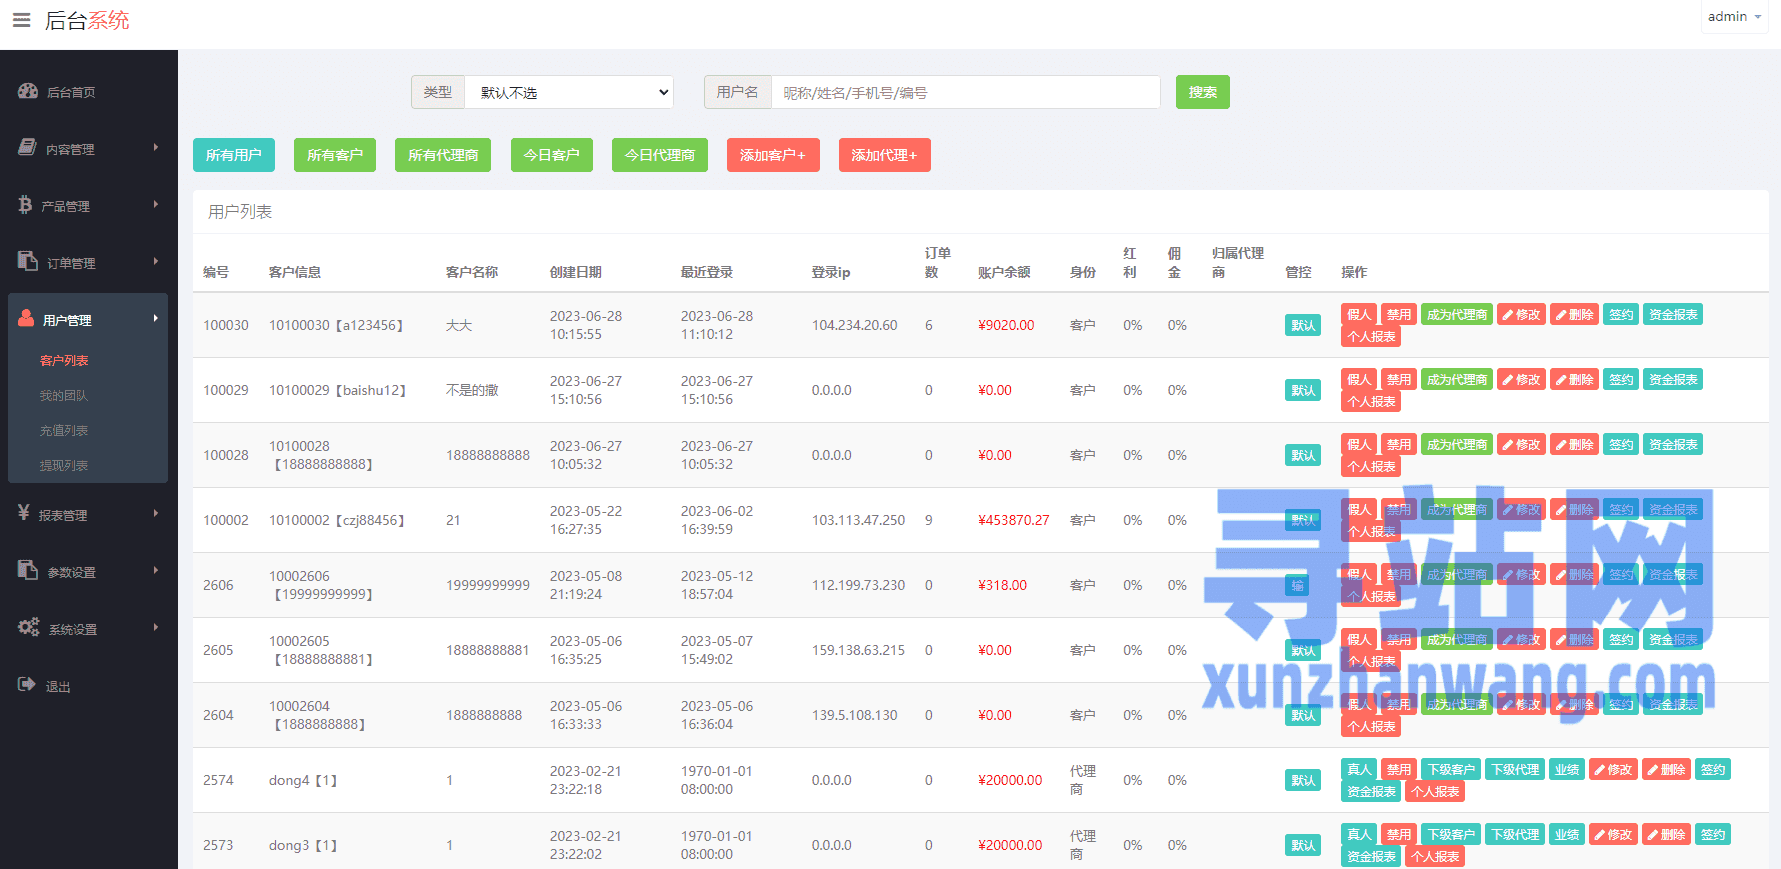Toggle 禁用 for agent 2573
The image size is (1781, 869).
[x=1399, y=835]
